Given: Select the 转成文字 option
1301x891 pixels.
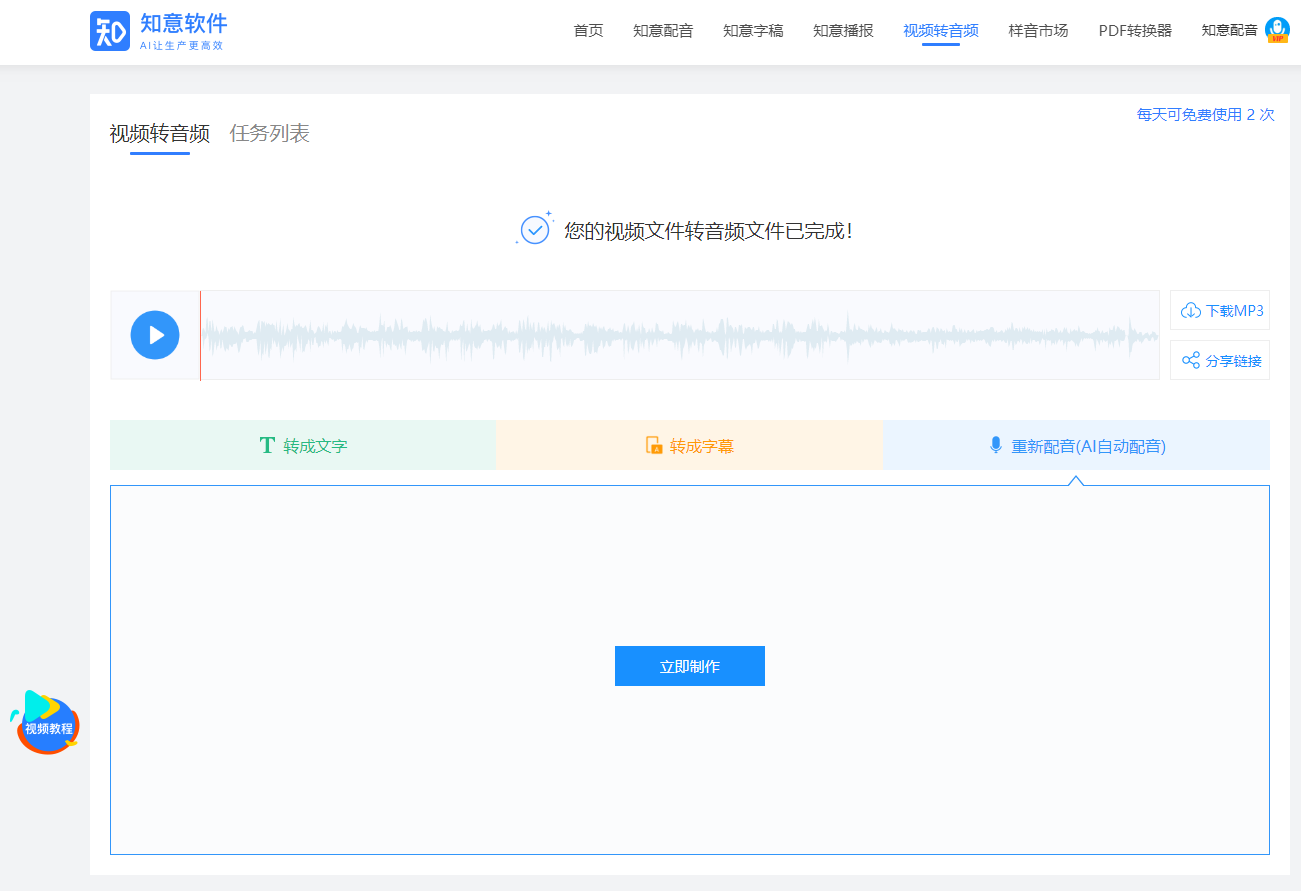Looking at the screenshot, I should [x=303, y=445].
